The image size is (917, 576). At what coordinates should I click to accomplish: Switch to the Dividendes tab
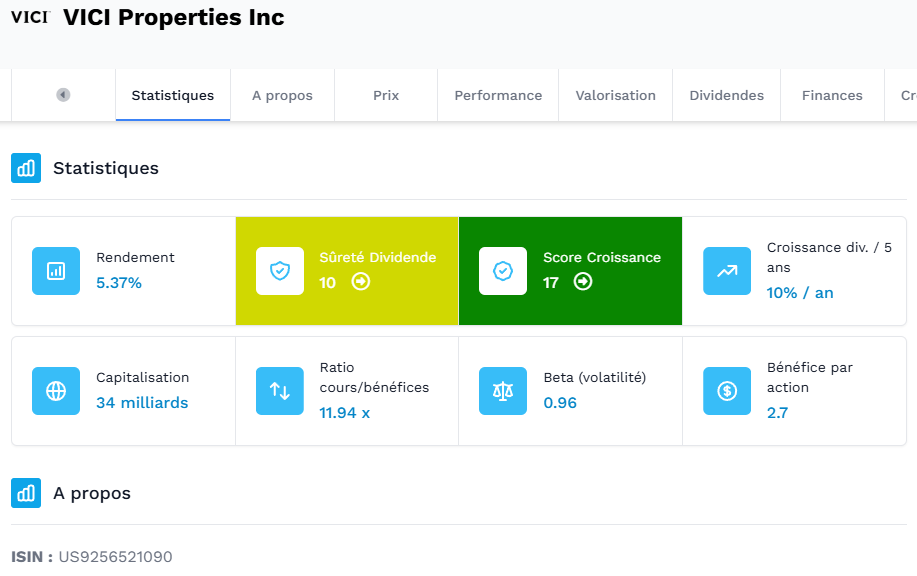point(726,95)
